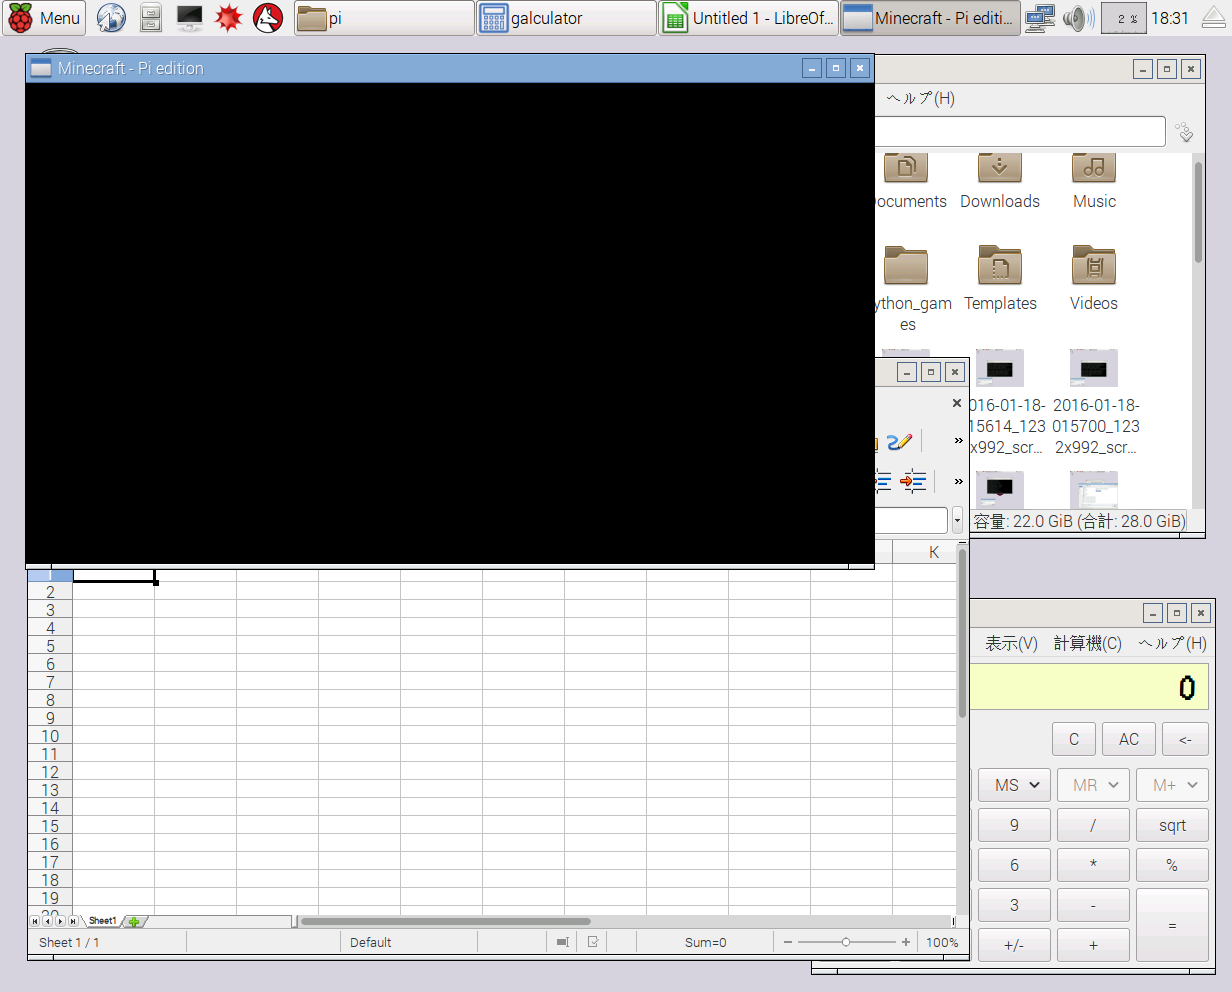Open the Sheet1 tab
1232x992 pixels.
point(102,921)
